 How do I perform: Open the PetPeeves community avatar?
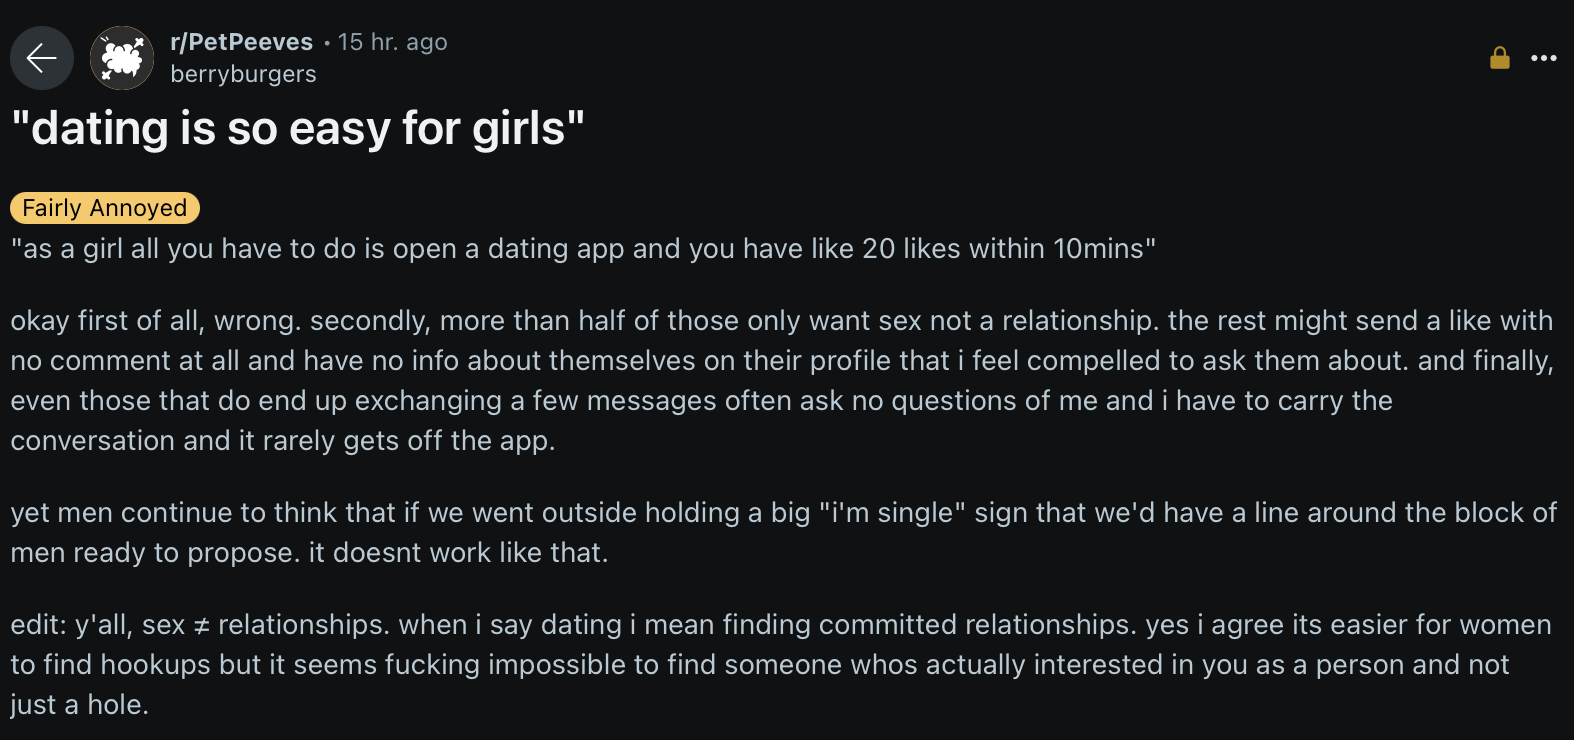pos(122,58)
